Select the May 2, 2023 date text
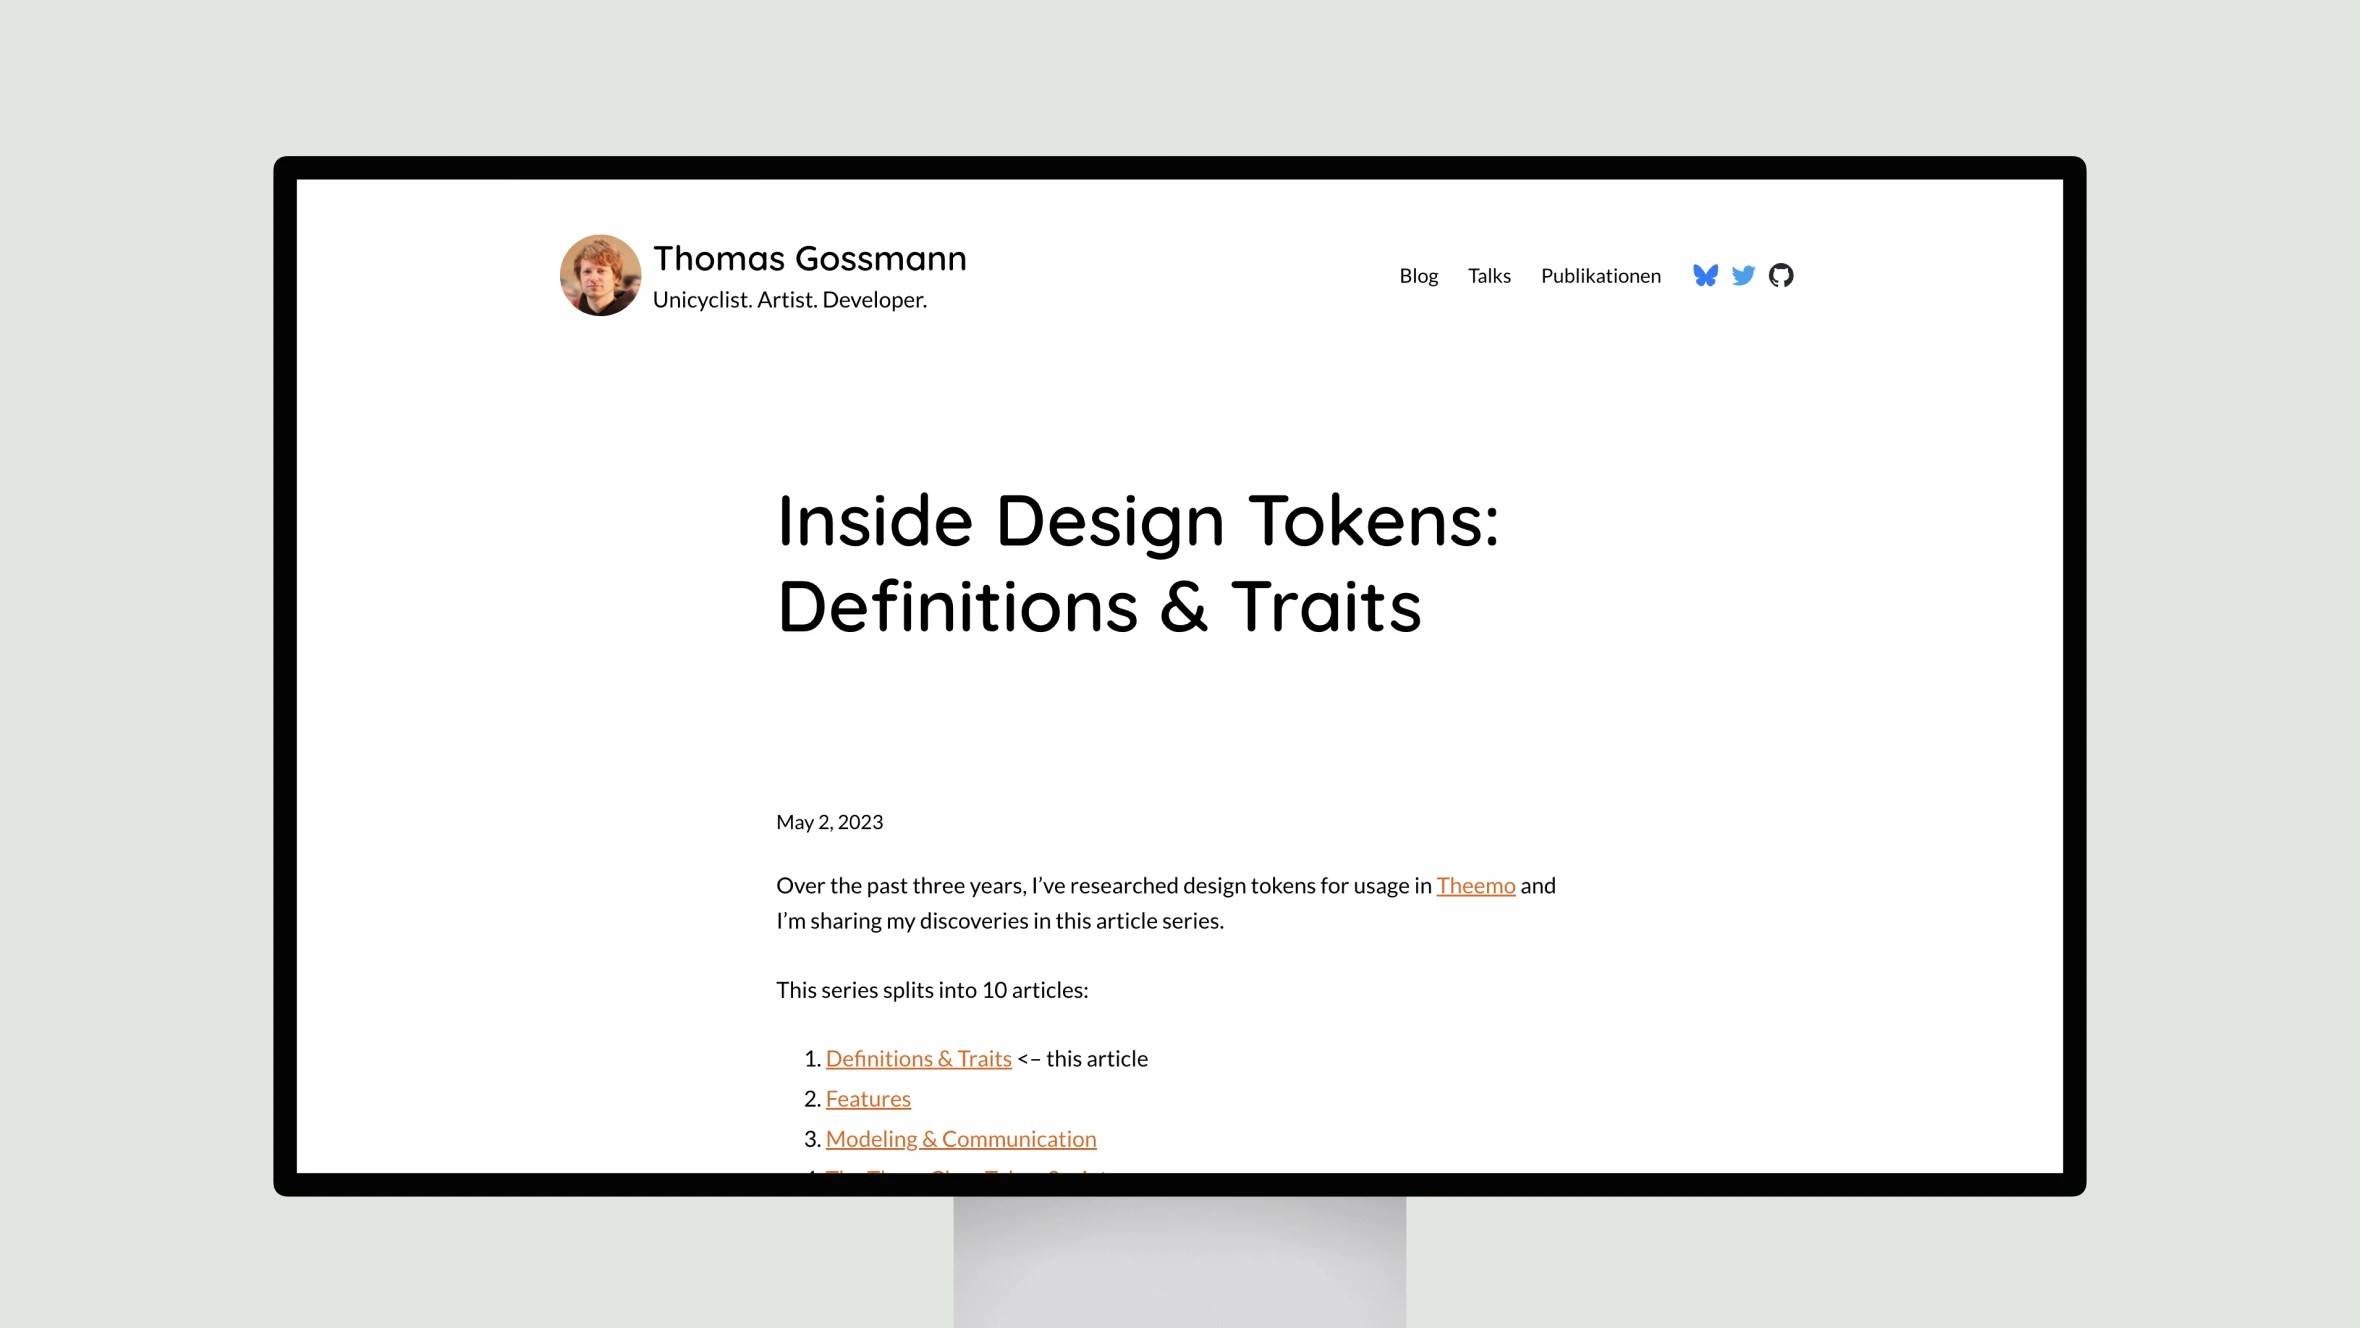 [830, 820]
